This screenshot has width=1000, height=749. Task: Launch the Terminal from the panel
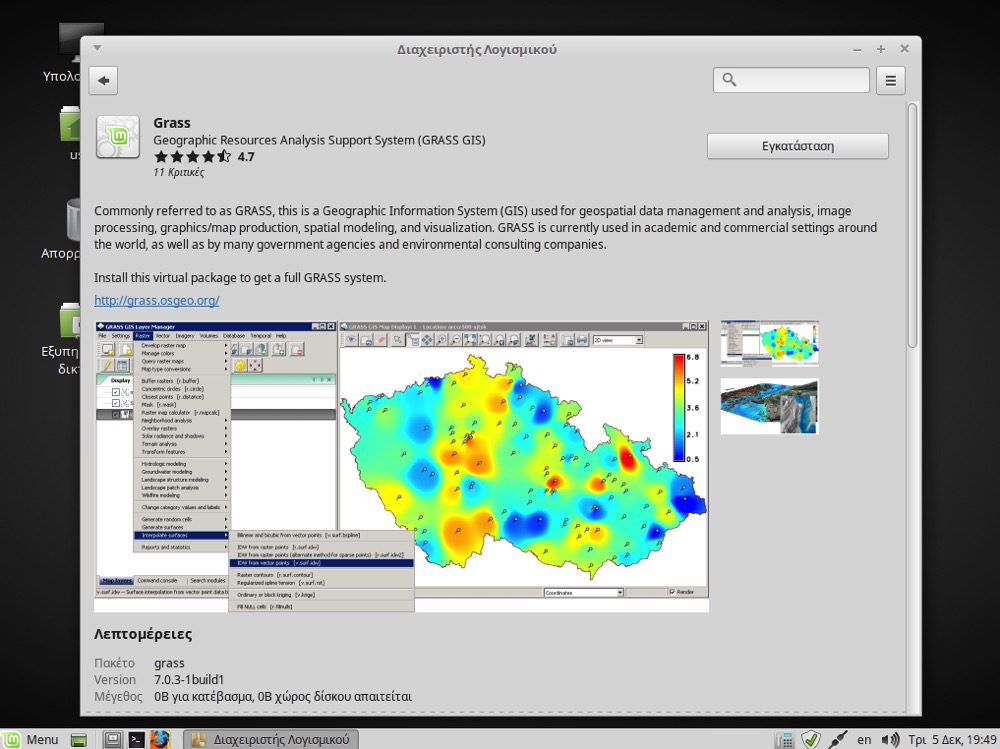point(136,739)
